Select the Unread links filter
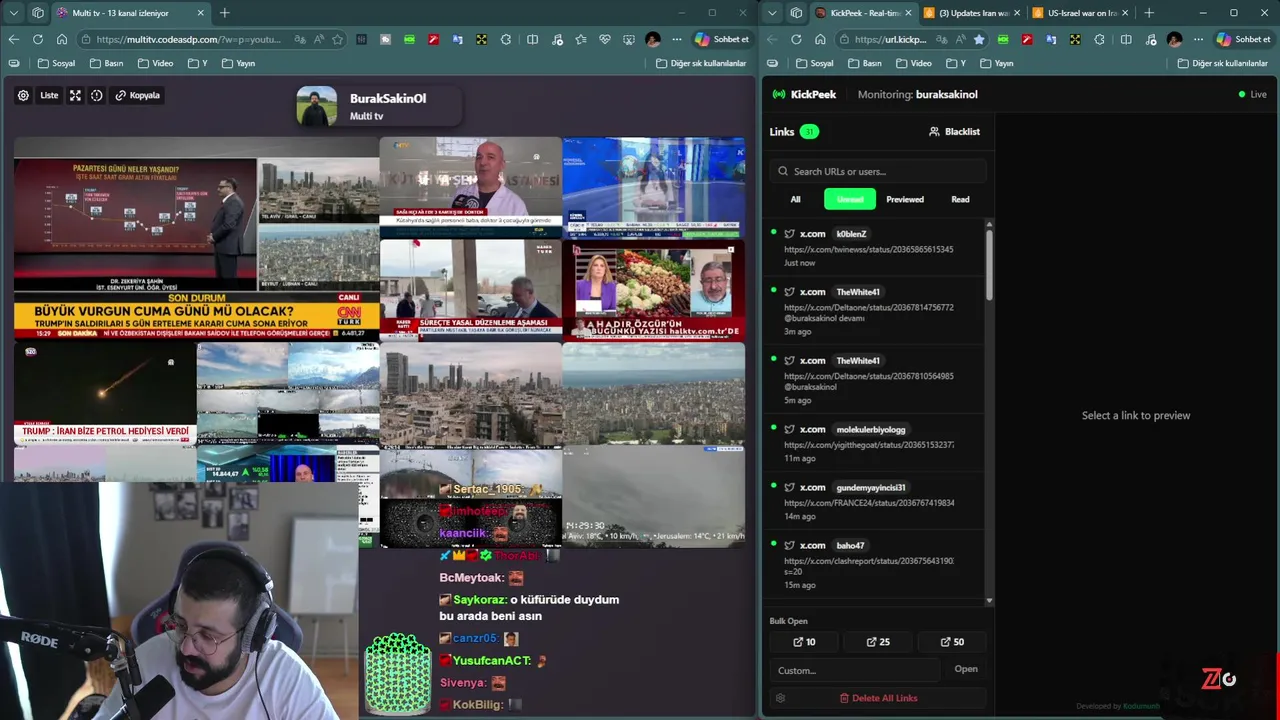Image resolution: width=1280 pixels, height=720 pixels. click(x=850, y=199)
